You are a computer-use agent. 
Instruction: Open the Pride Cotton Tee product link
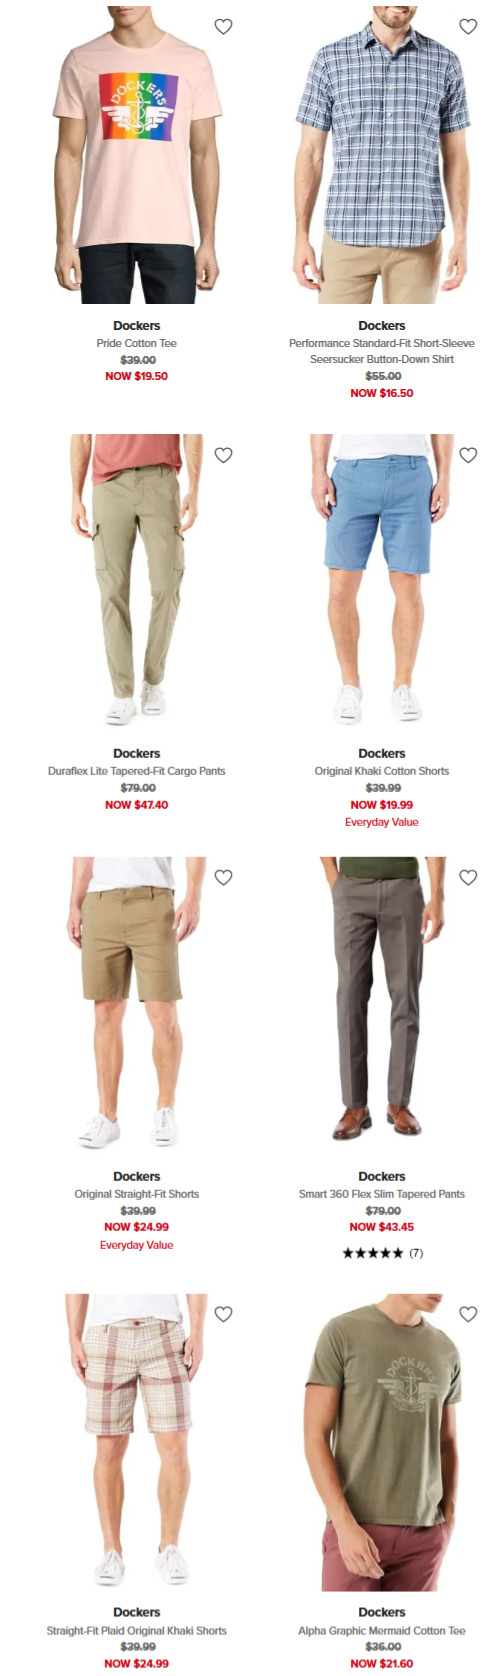click(137, 343)
